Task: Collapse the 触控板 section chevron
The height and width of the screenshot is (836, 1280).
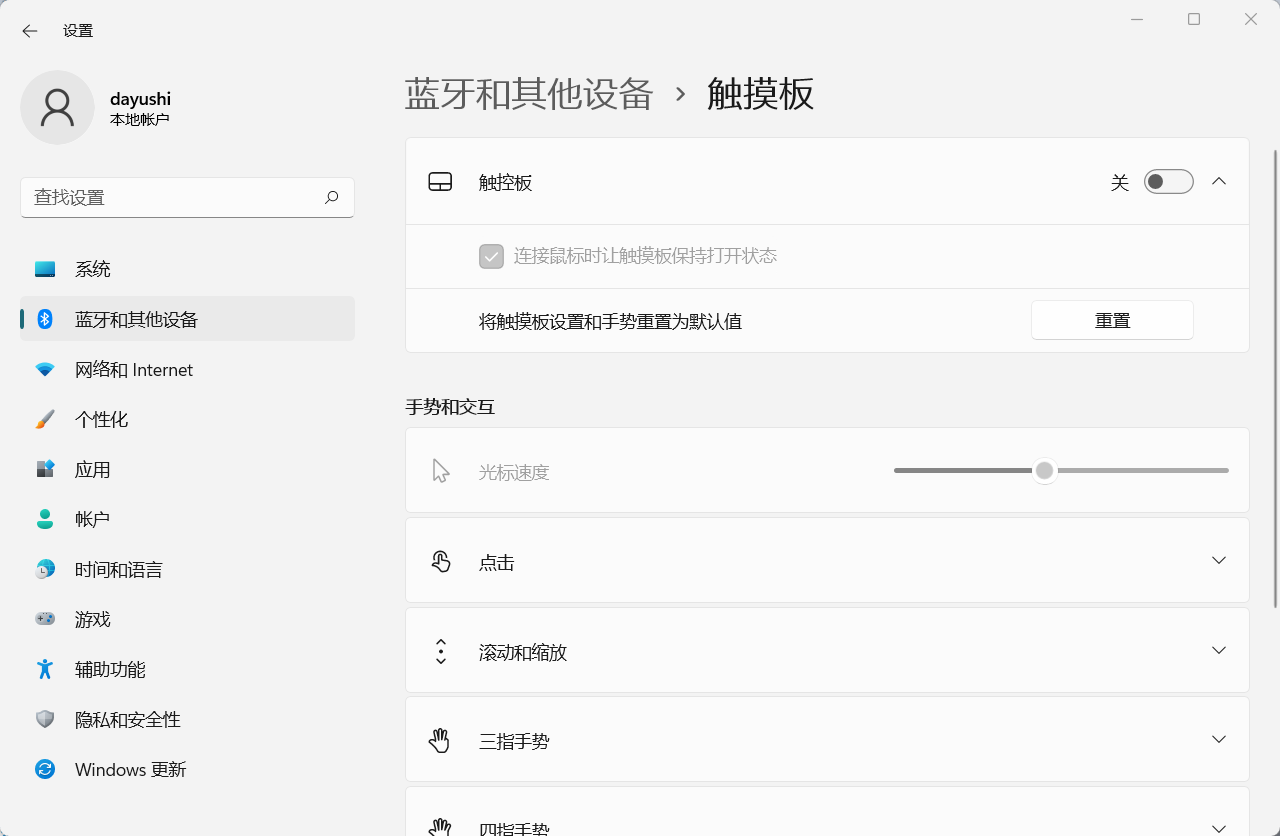Action: point(1218,182)
